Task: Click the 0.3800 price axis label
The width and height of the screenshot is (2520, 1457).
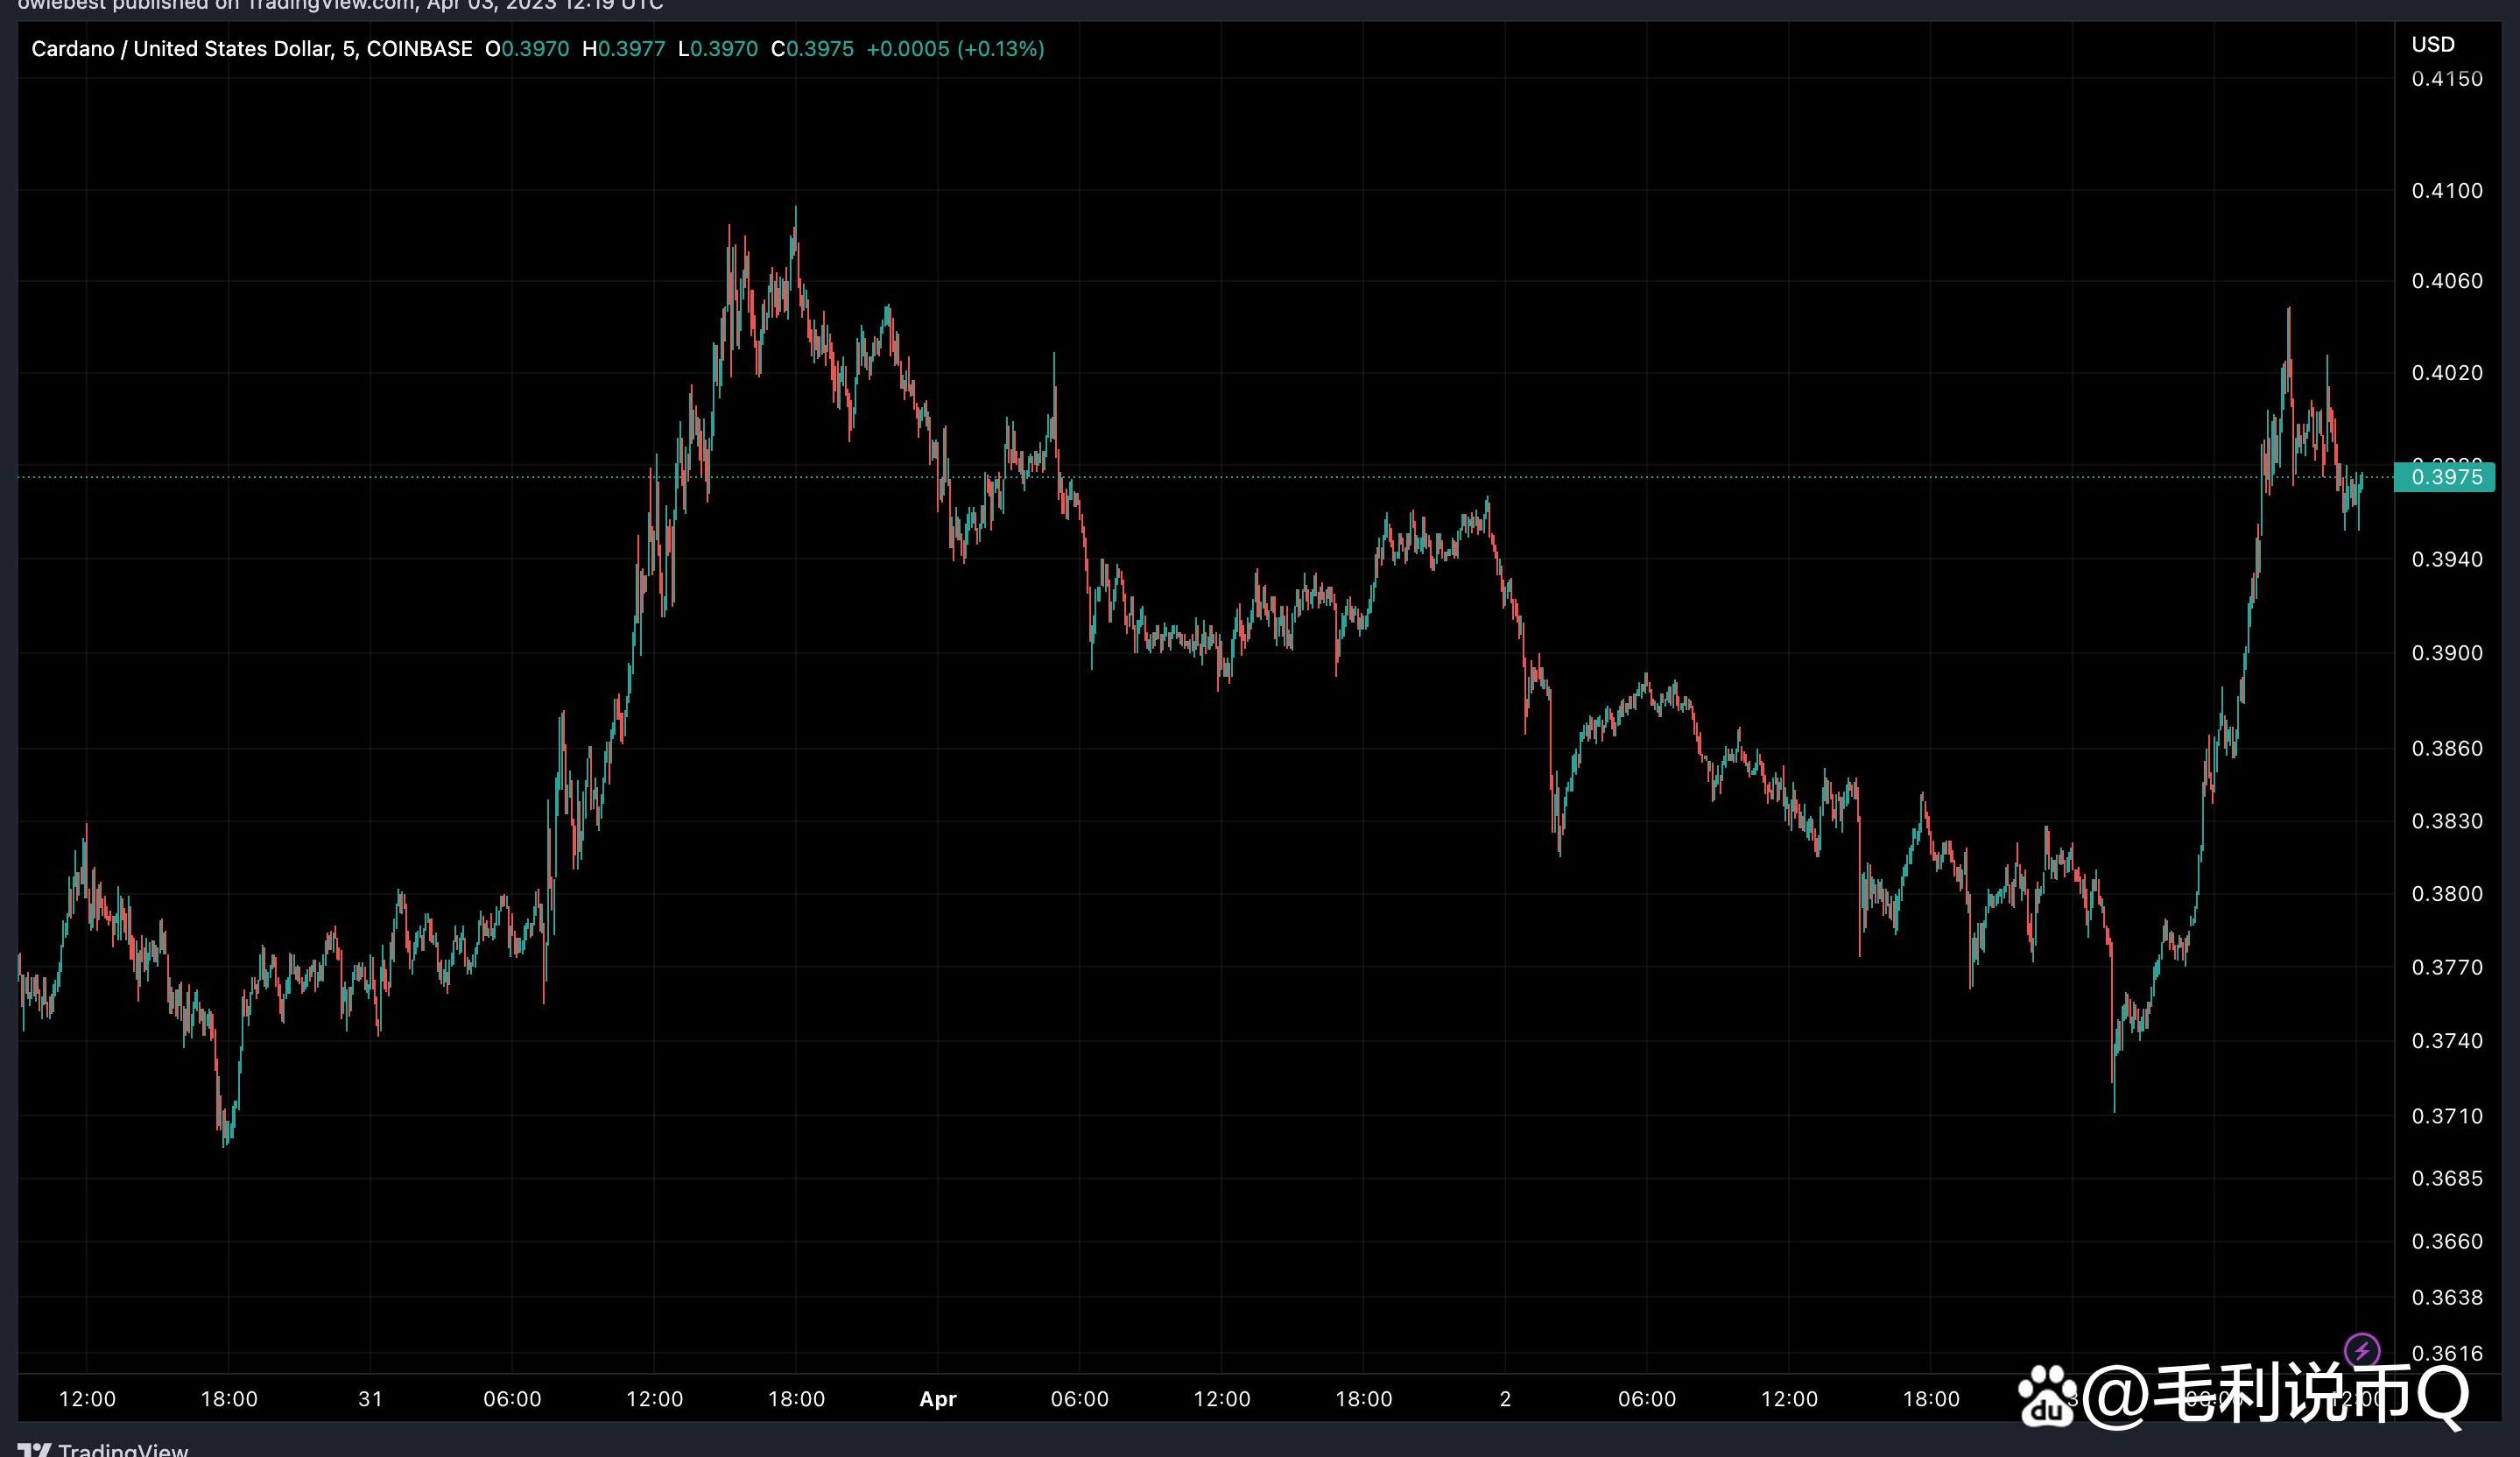Action: 2447,894
